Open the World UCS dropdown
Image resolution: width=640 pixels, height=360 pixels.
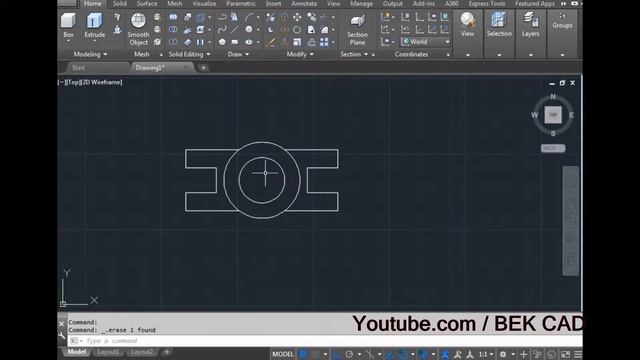click(447, 42)
